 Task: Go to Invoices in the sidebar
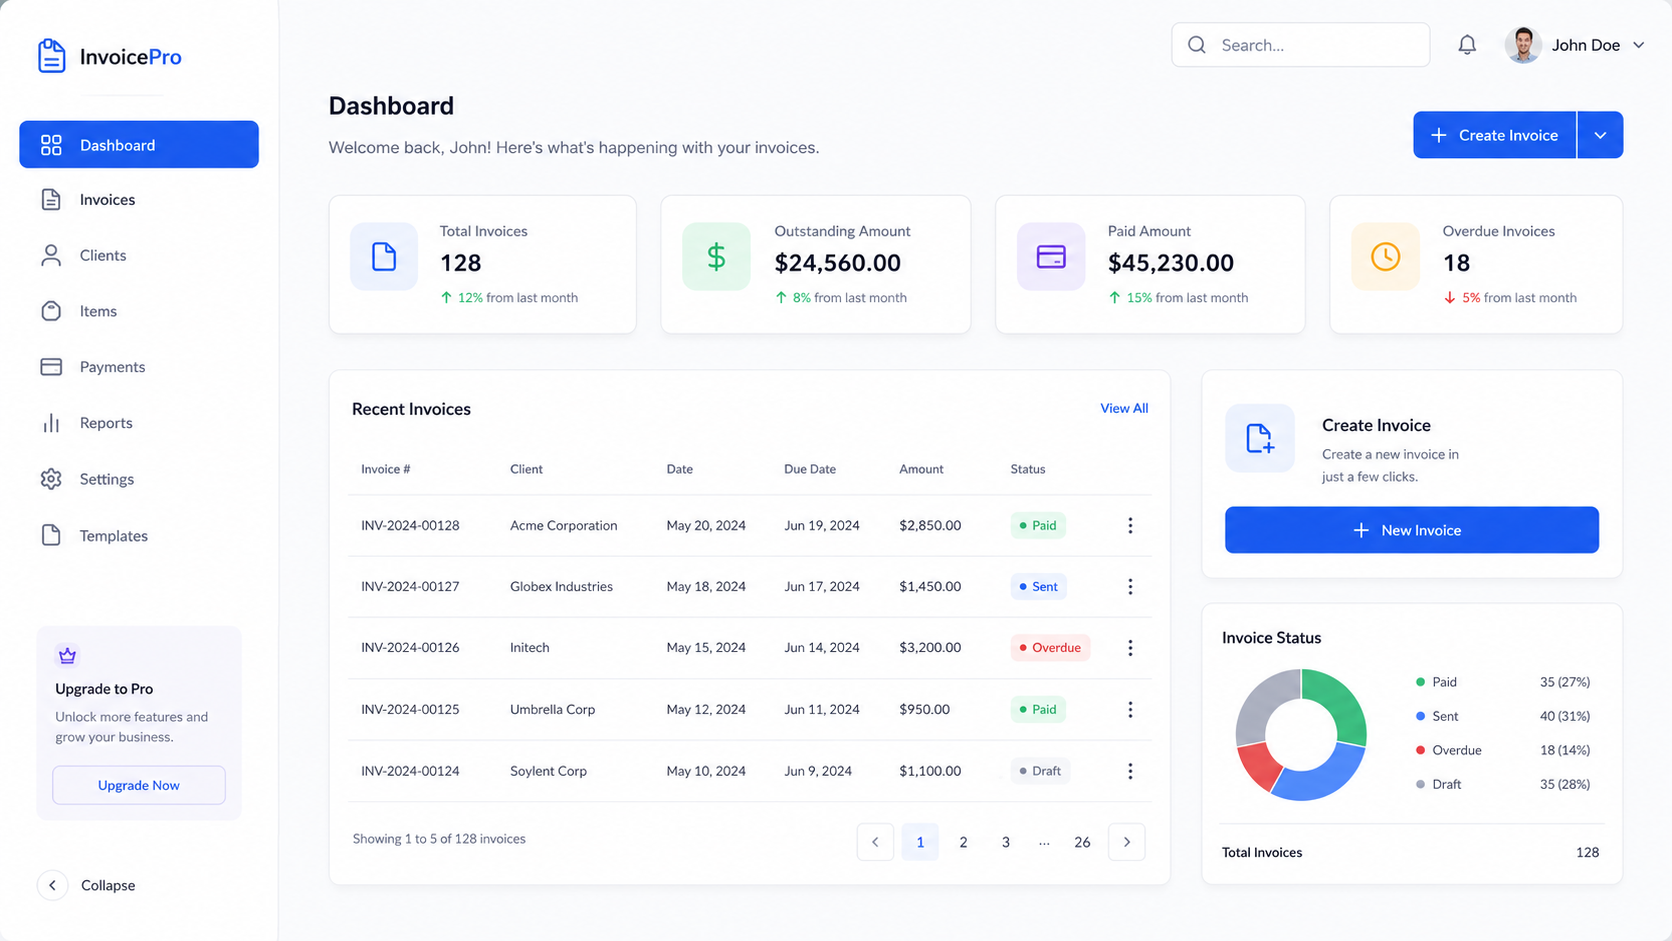coord(139,200)
